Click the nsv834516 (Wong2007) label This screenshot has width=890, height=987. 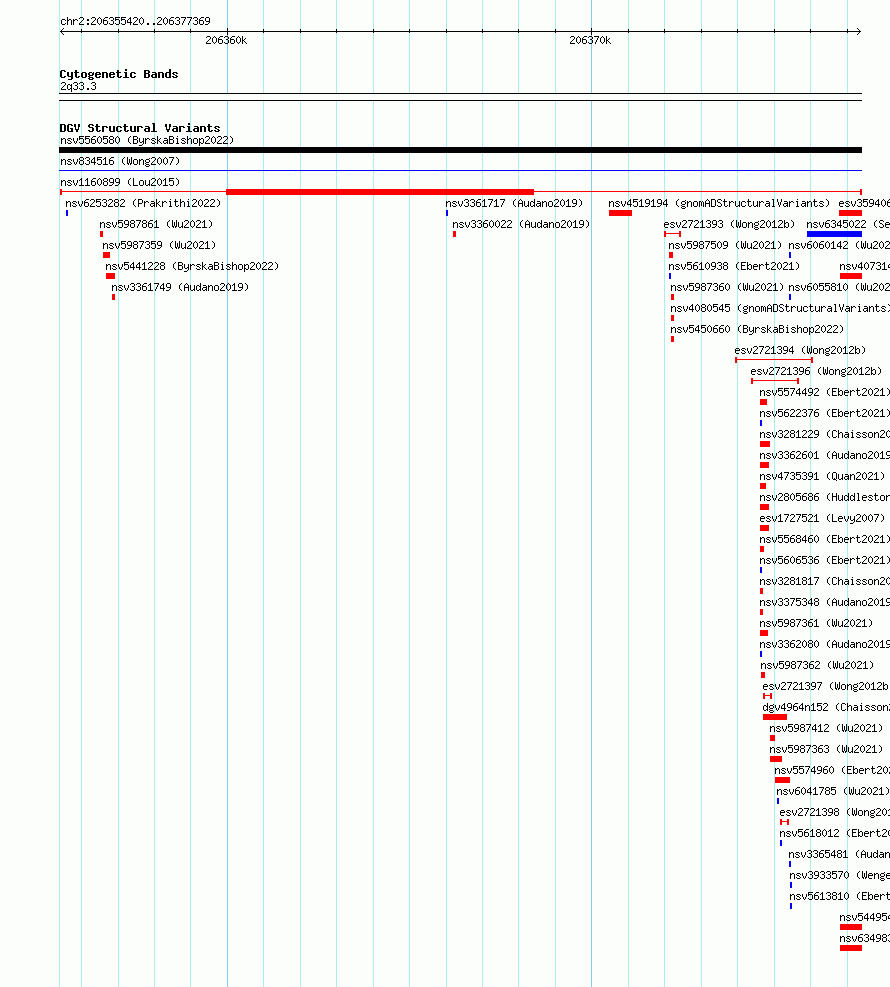coord(120,161)
